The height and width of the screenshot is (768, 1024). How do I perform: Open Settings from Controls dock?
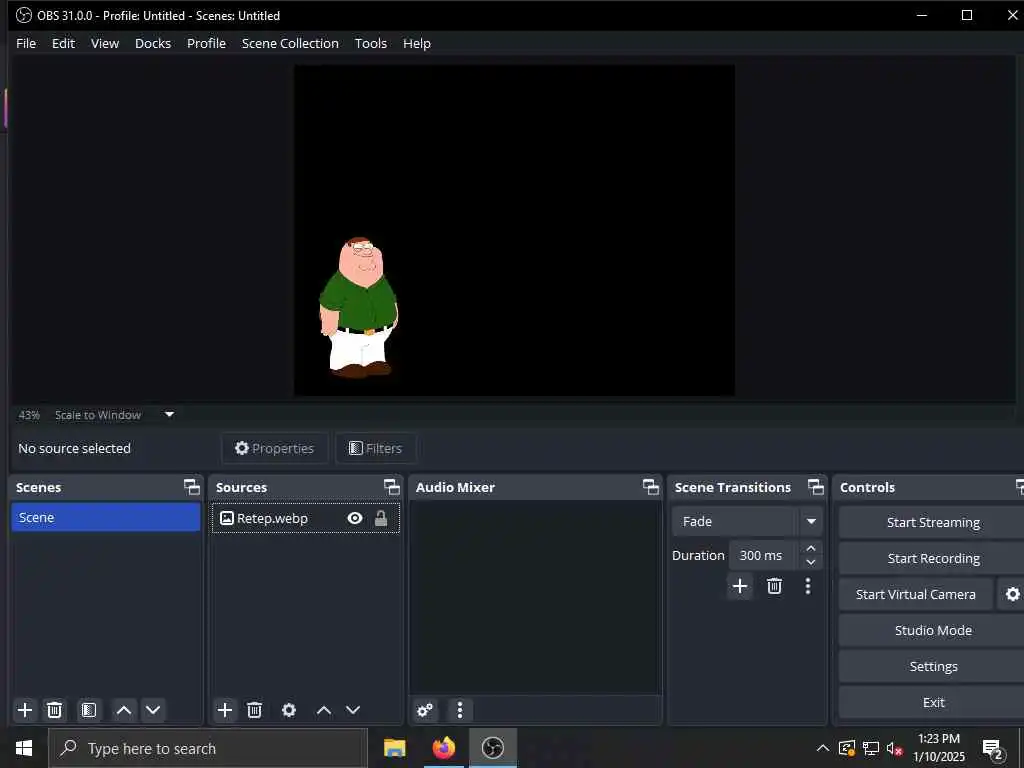[x=932, y=666]
